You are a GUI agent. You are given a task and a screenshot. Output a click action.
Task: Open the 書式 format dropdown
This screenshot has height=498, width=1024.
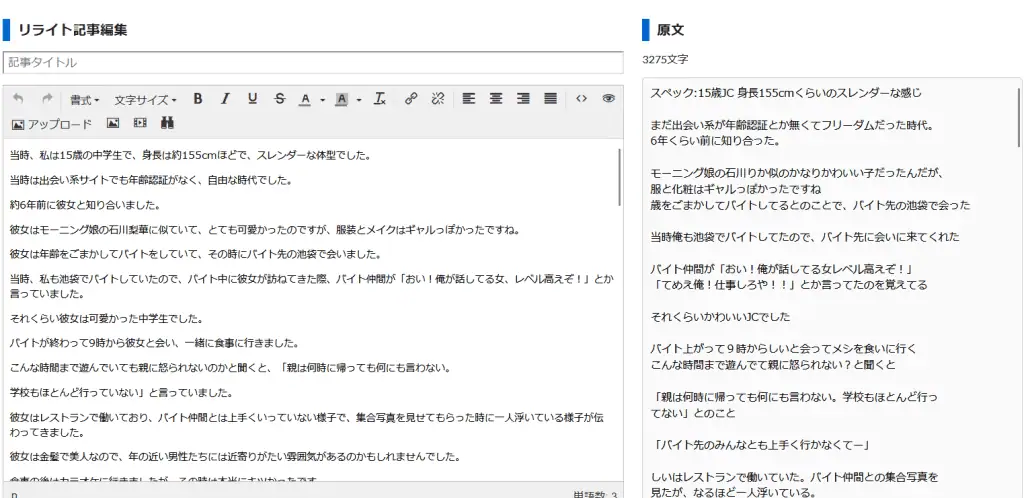coord(85,100)
